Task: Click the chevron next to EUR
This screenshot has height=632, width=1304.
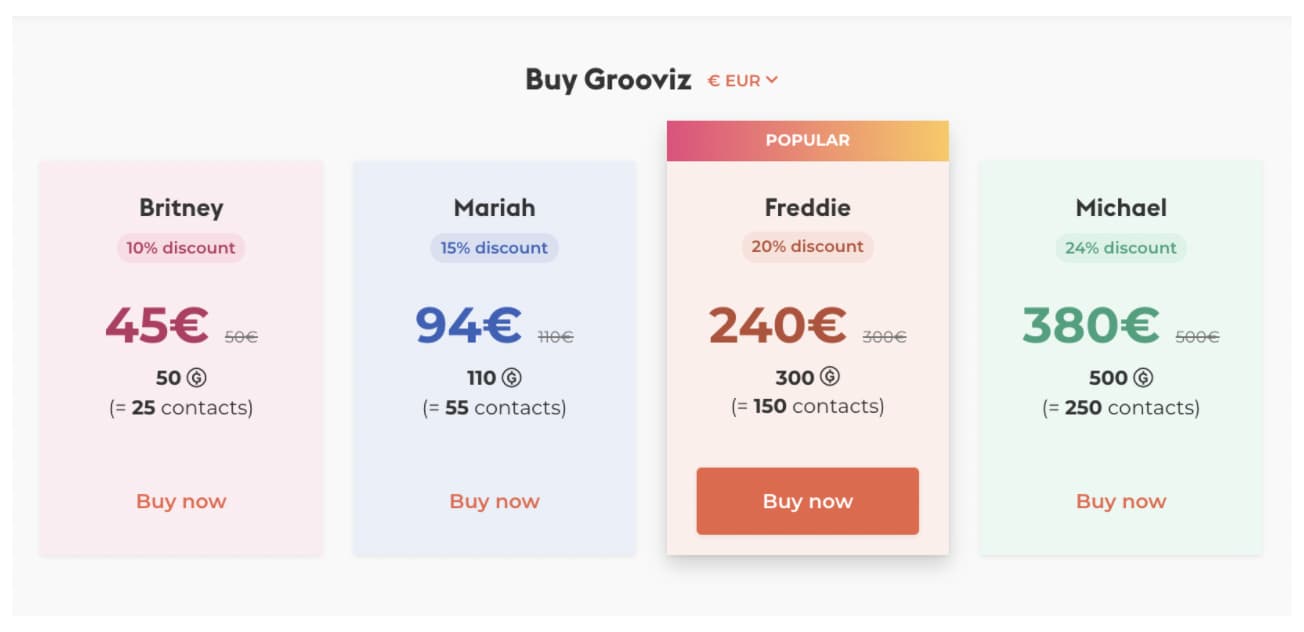Action: 772,80
